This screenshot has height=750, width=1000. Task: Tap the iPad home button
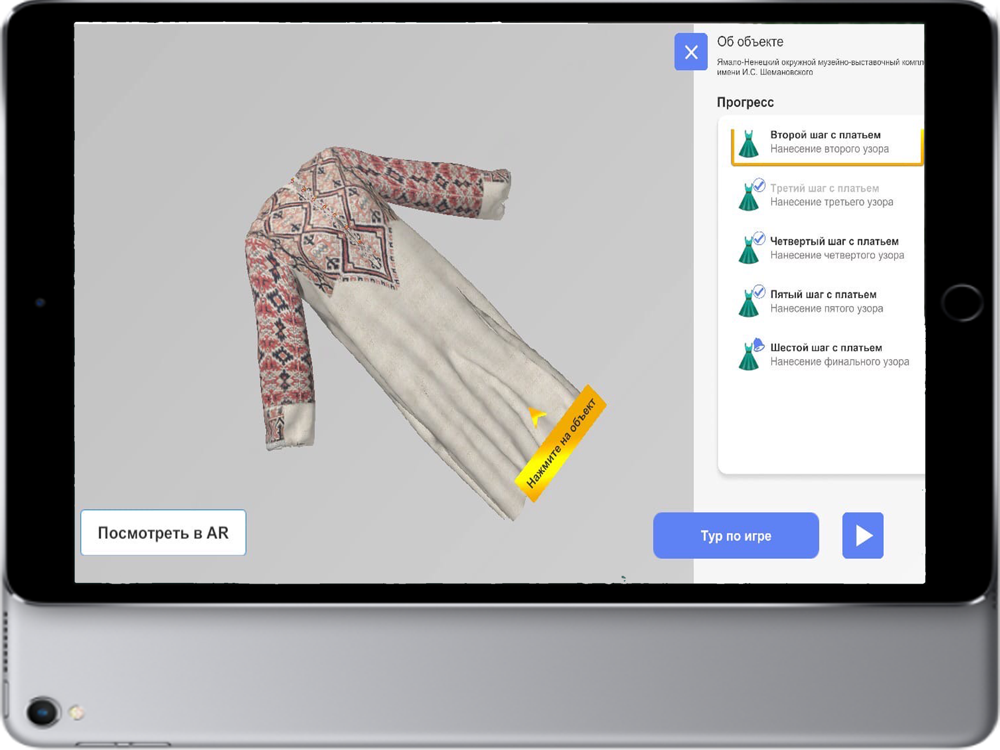click(961, 302)
